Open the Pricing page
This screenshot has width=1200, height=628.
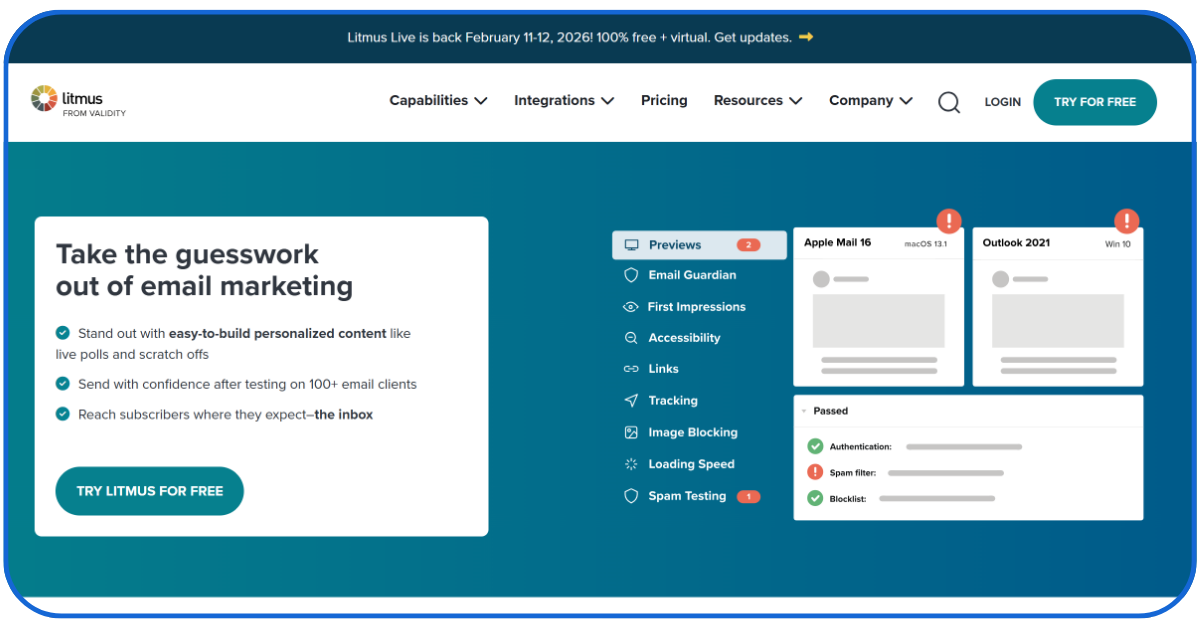click(664, 101)
